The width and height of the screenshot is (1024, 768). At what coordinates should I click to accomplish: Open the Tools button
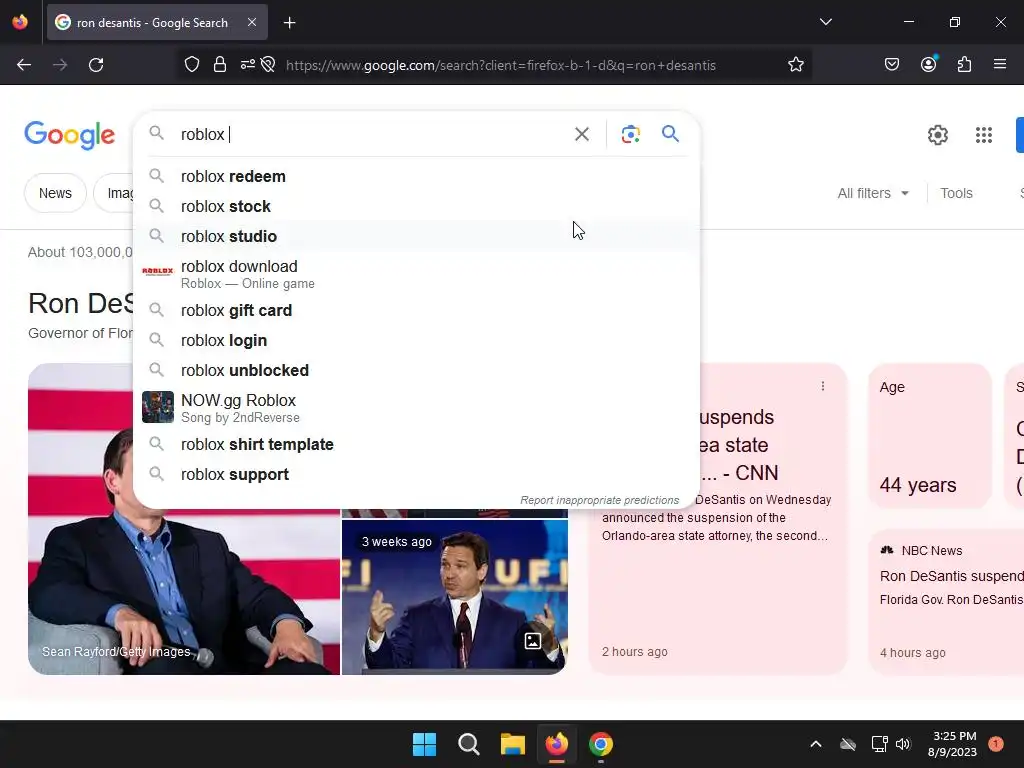pyautogui.click(x=956, y=193)
